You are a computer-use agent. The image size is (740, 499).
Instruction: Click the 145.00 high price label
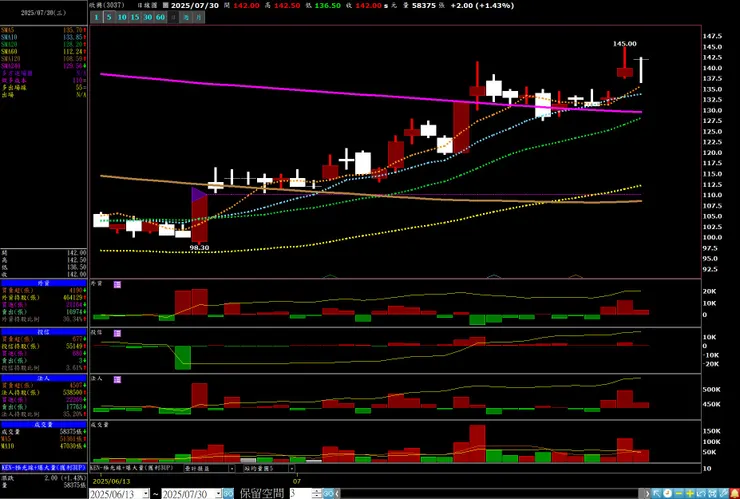pos(624,44)
